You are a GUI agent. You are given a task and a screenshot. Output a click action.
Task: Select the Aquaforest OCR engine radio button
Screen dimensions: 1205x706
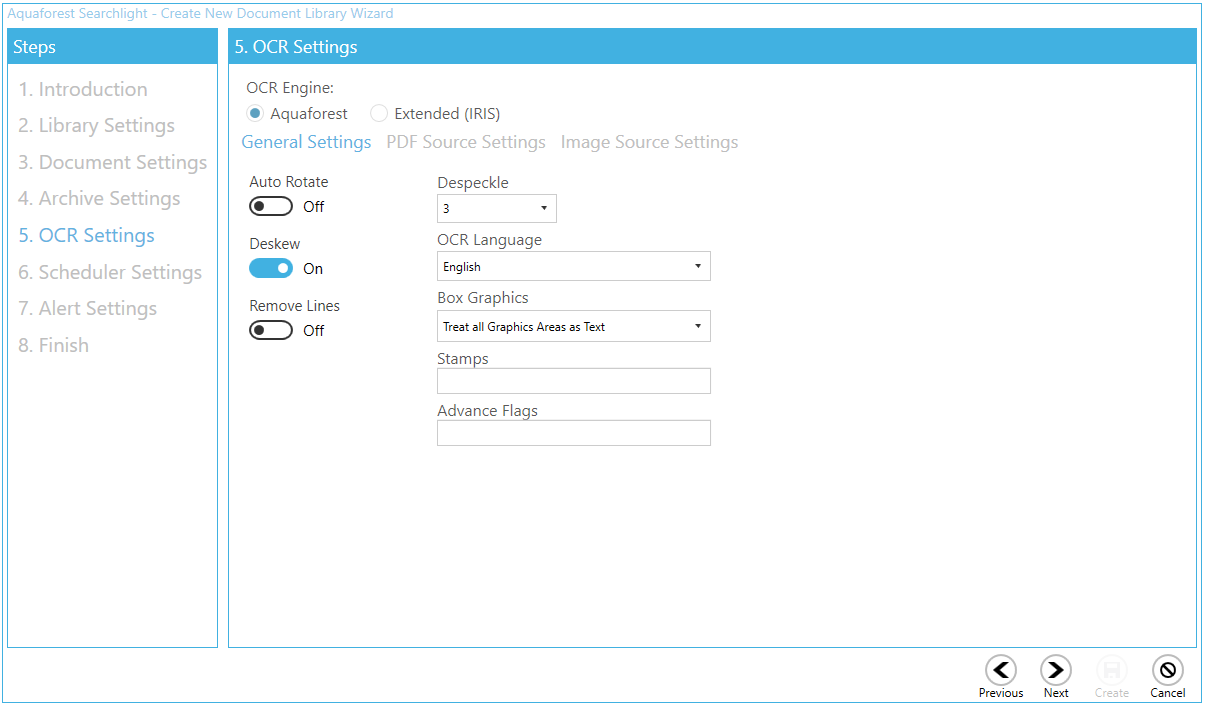pos(256,114)
